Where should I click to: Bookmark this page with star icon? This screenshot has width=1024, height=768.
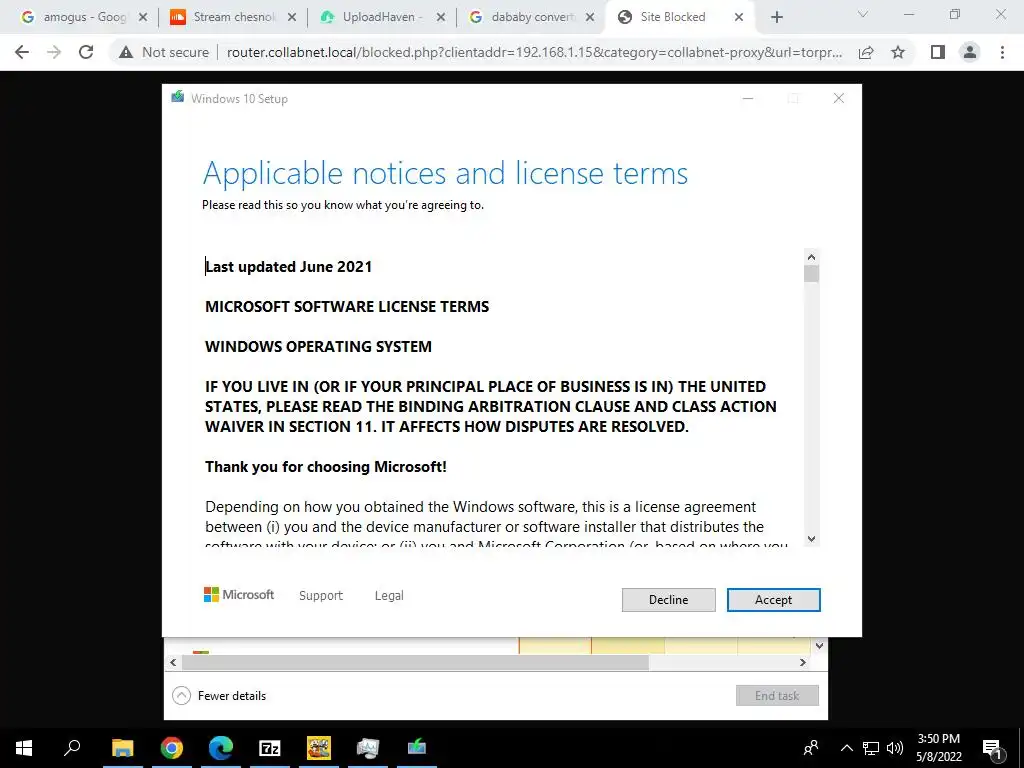(x=898, y=52)
